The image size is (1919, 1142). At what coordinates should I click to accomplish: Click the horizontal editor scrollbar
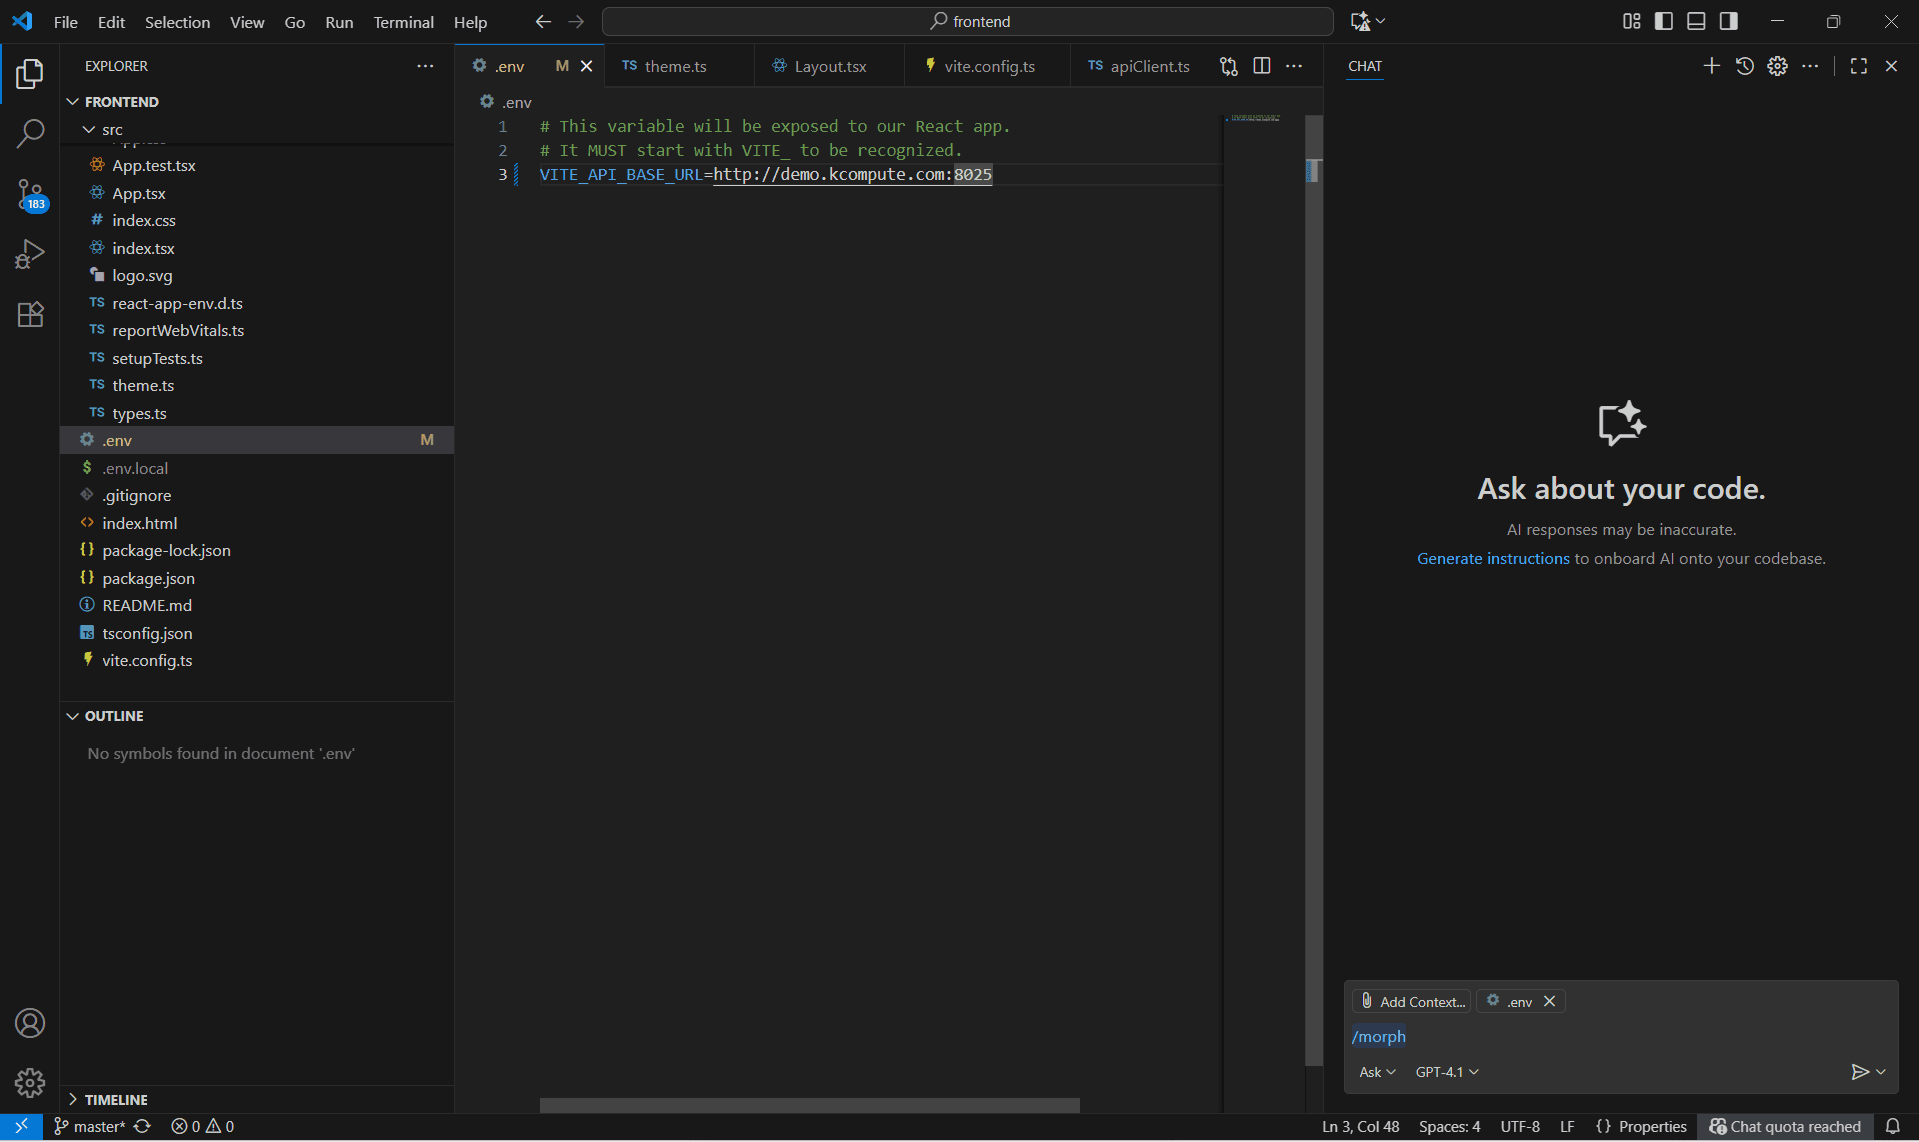(x=810, y=1105)
